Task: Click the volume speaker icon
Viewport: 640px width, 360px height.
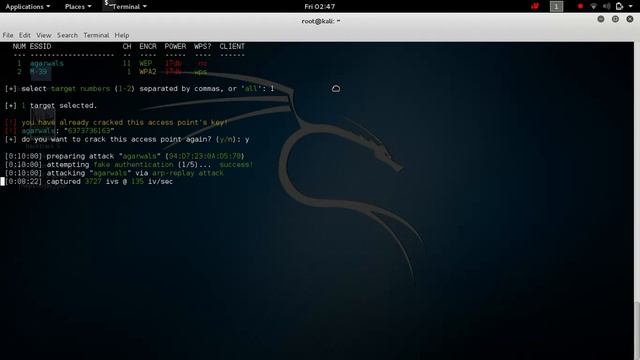Action: (607, 7)
